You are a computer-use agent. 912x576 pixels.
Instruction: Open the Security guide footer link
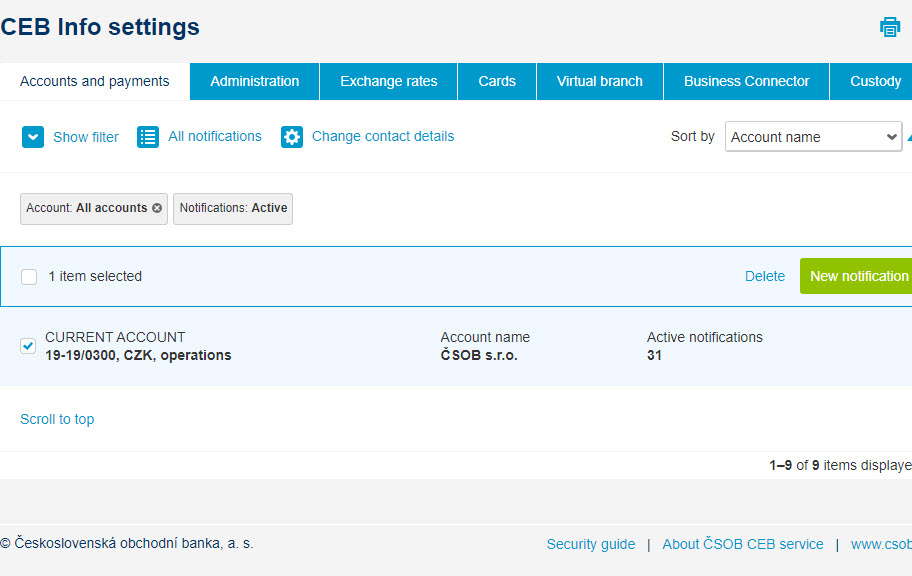point(591,544)
